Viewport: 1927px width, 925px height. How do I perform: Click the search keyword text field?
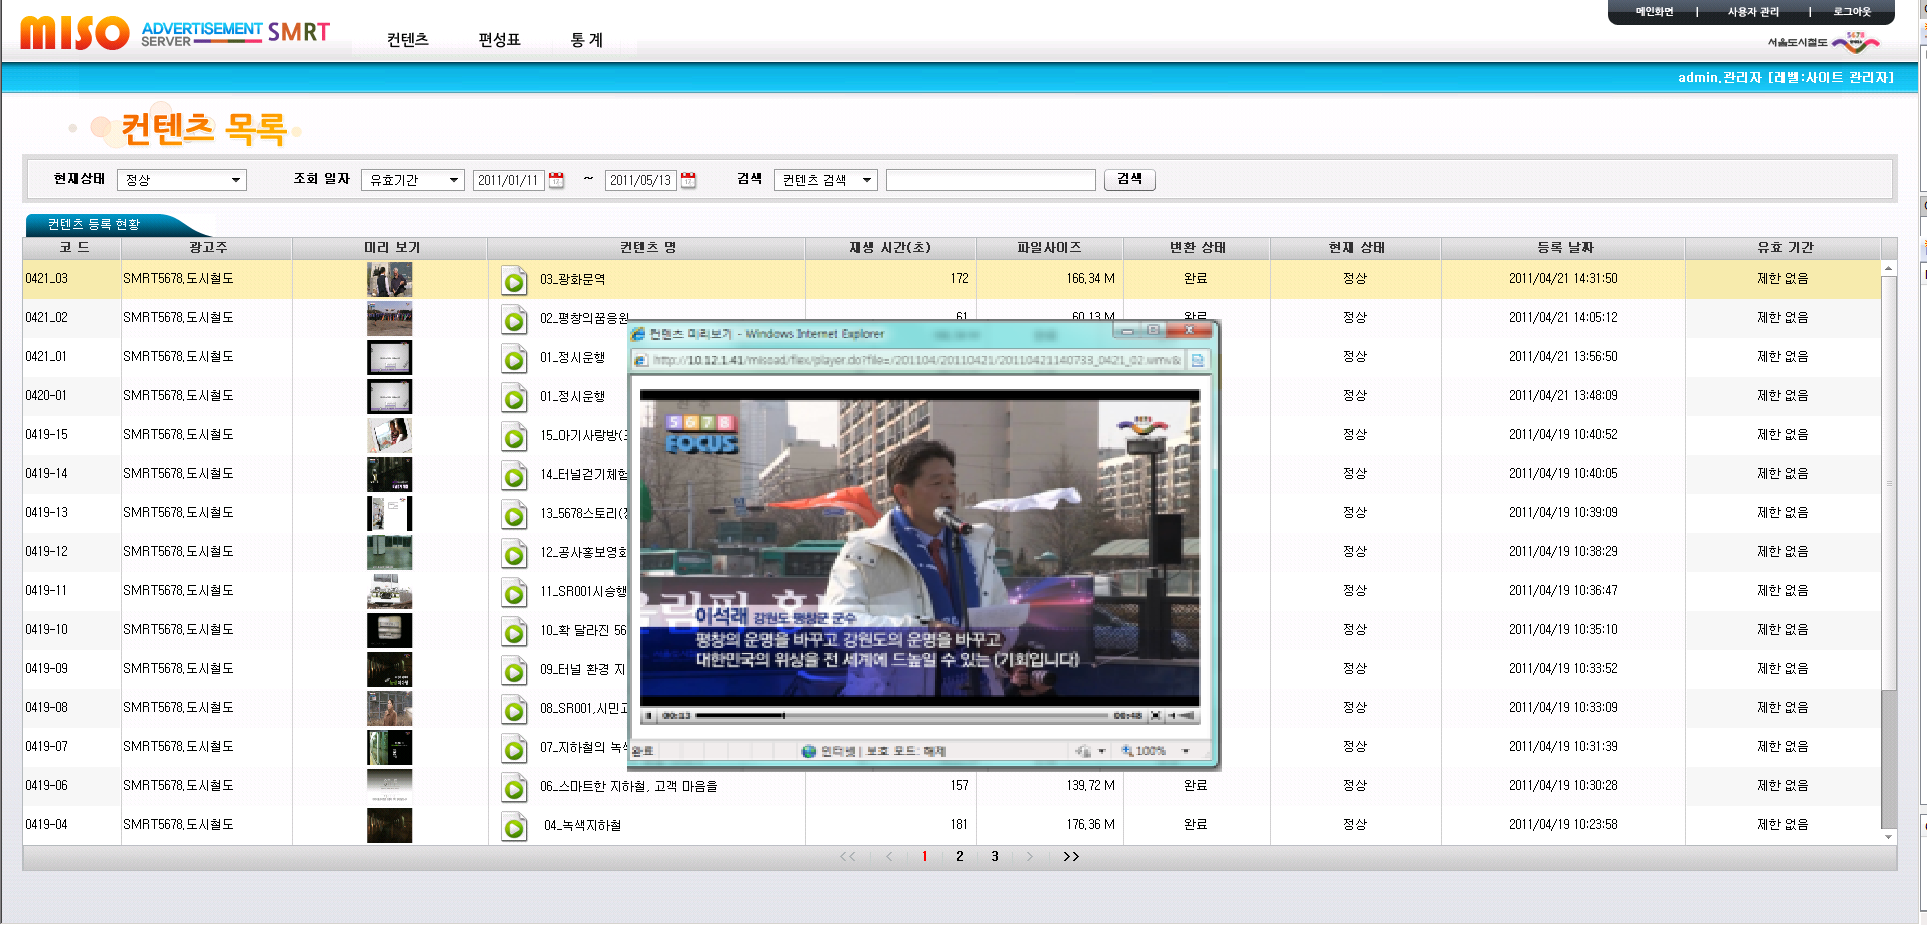[990, 180]
